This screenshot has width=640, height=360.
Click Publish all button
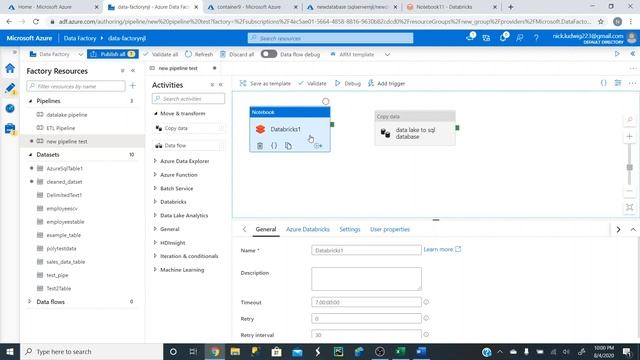(113, 54)
